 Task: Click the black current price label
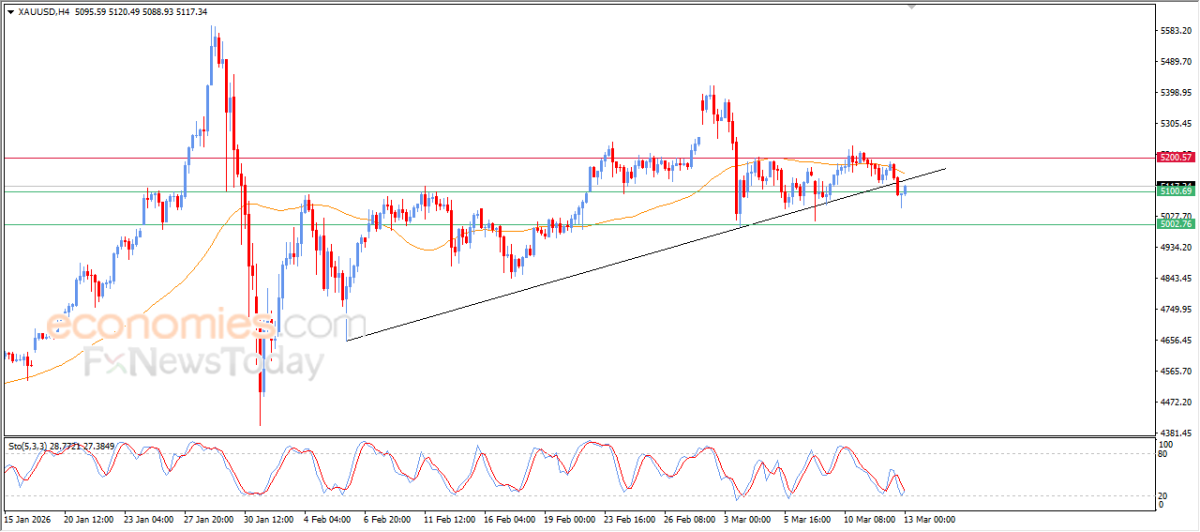coord(1174,184)
